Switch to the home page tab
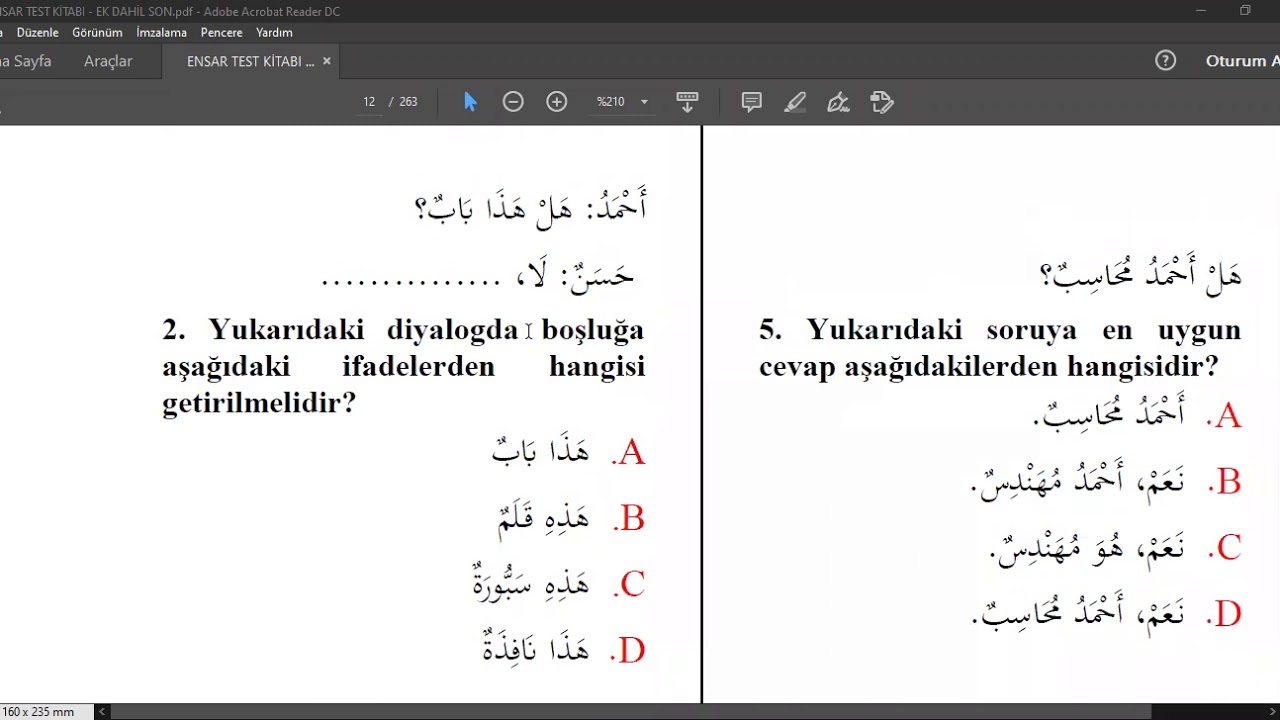1280x720 pixels. coord(25,61)
